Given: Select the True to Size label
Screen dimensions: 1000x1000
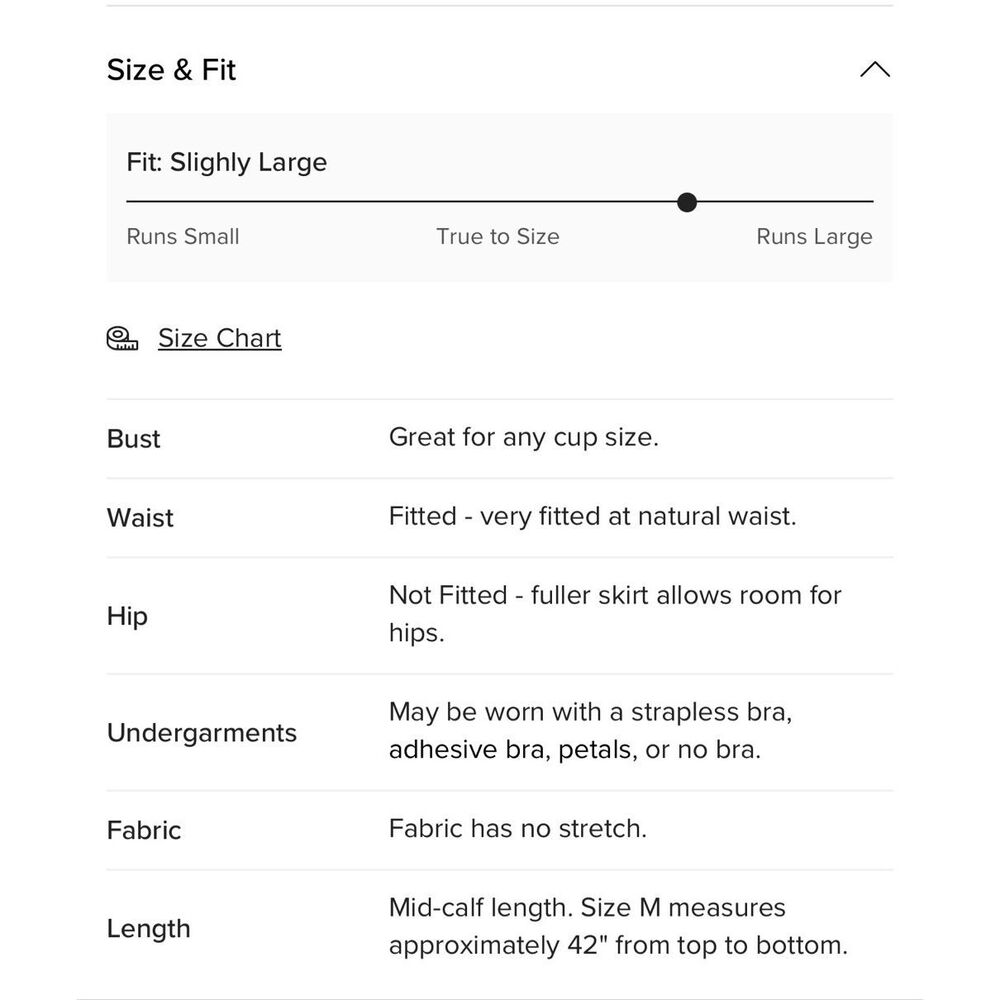Looking at the screenshot, I should pos(497,237).
